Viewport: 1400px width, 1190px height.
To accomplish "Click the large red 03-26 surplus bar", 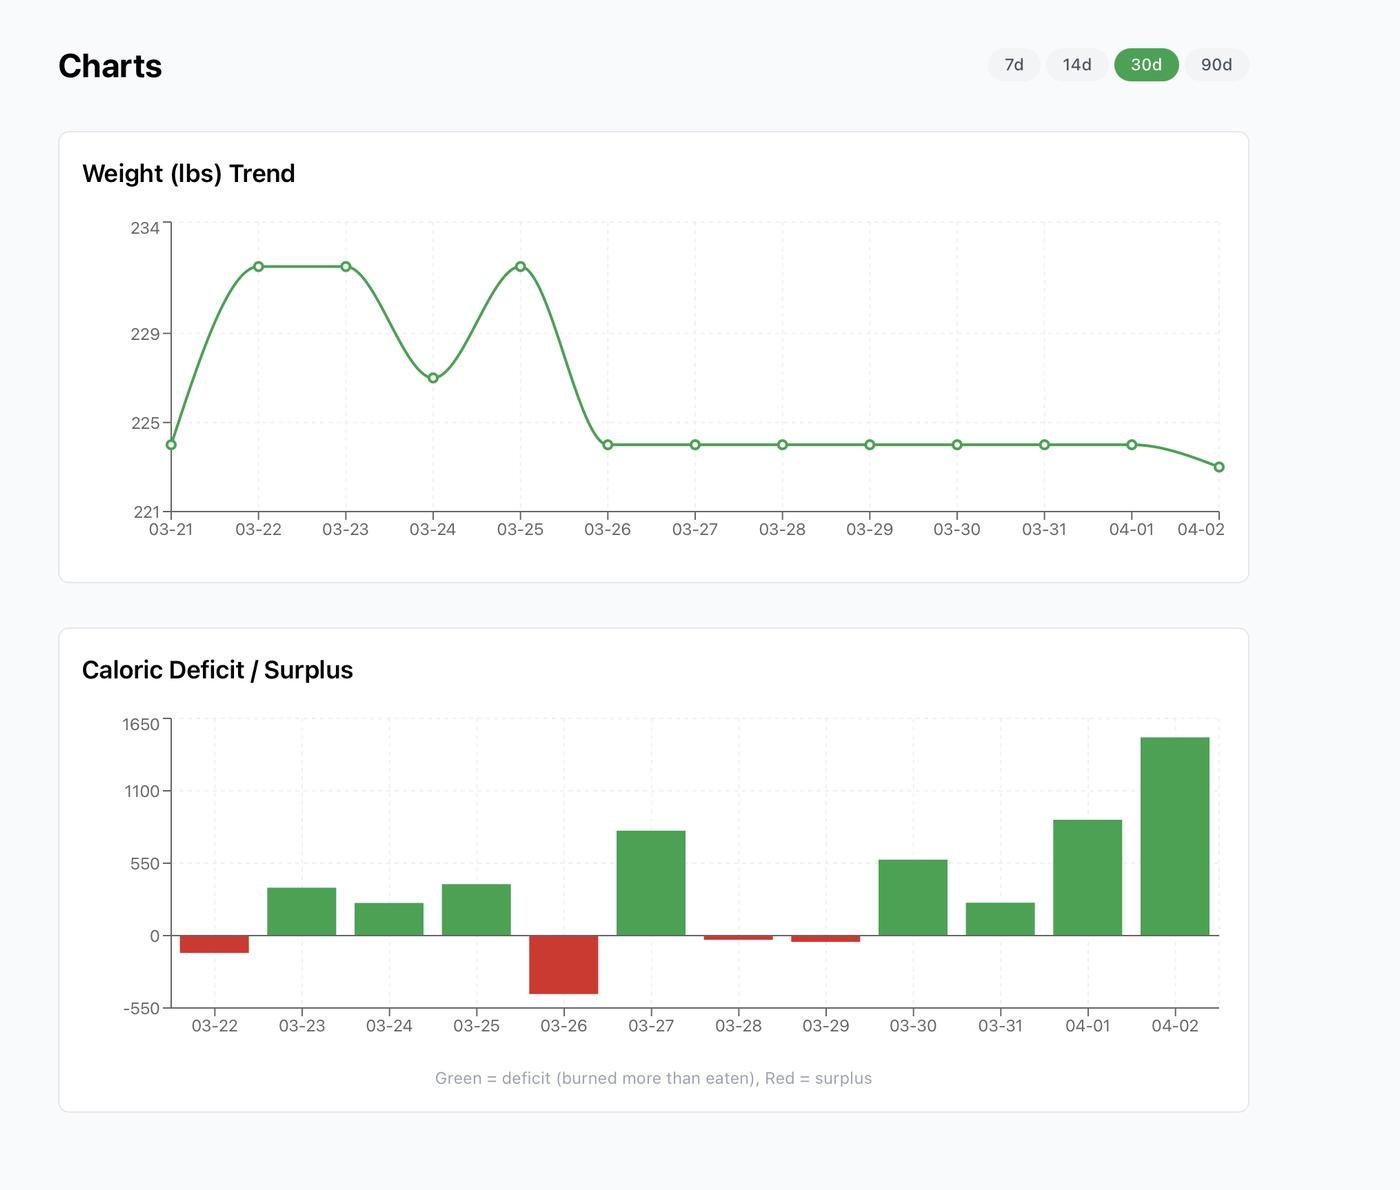I will point(564,965).
